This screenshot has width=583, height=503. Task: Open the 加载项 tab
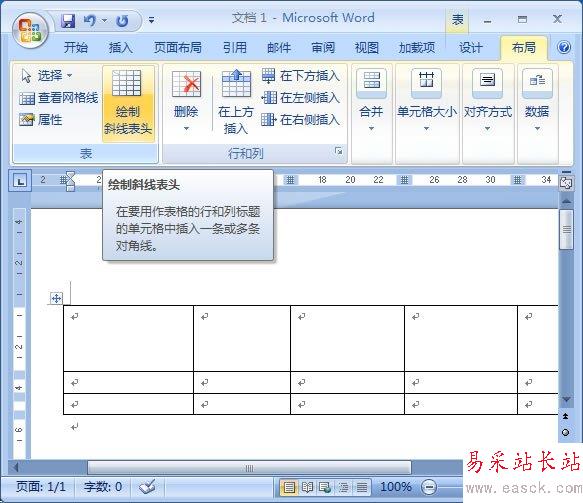click(417, 48)
